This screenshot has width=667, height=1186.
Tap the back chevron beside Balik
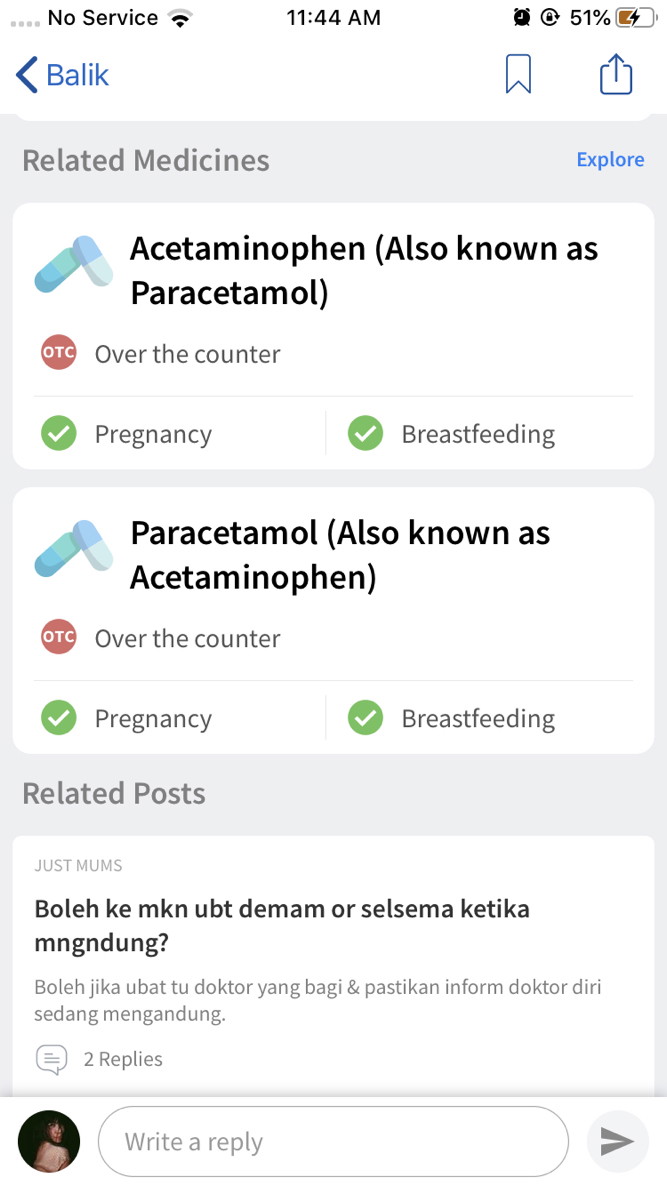pyautogui.click(x=26, y=75)
